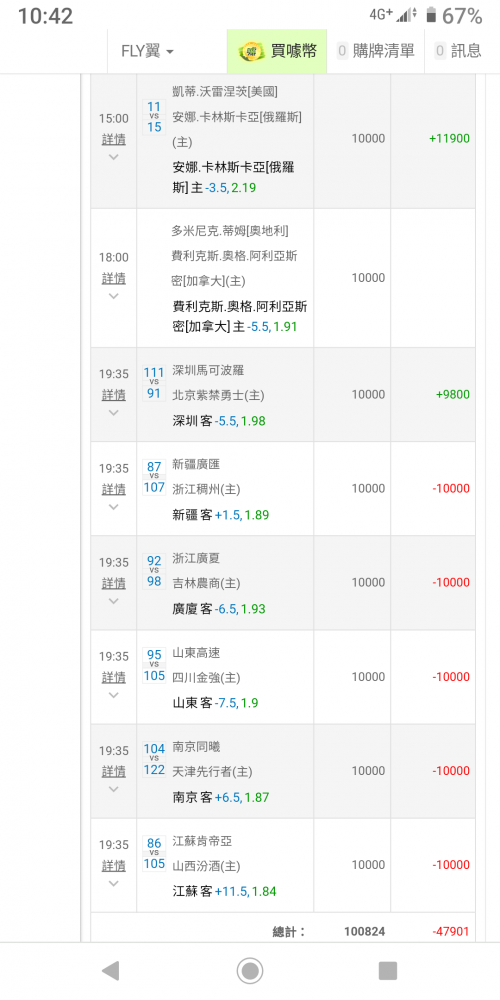Open the 86 vs 105 score box
The height and width of the screenshot is (1000, 500).
154,854
